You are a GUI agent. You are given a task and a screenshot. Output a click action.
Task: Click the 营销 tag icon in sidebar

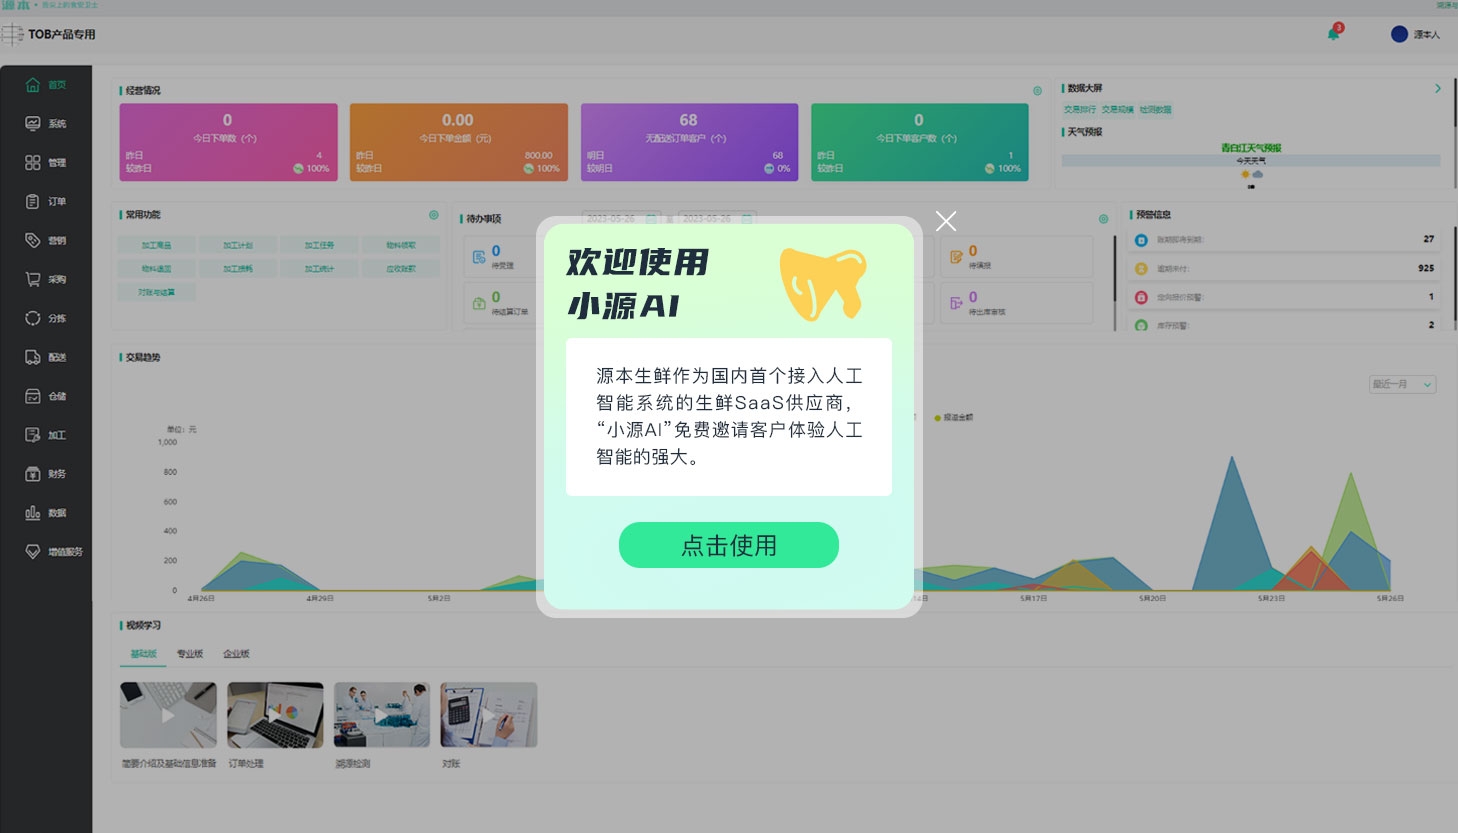[x=33, y=241]
